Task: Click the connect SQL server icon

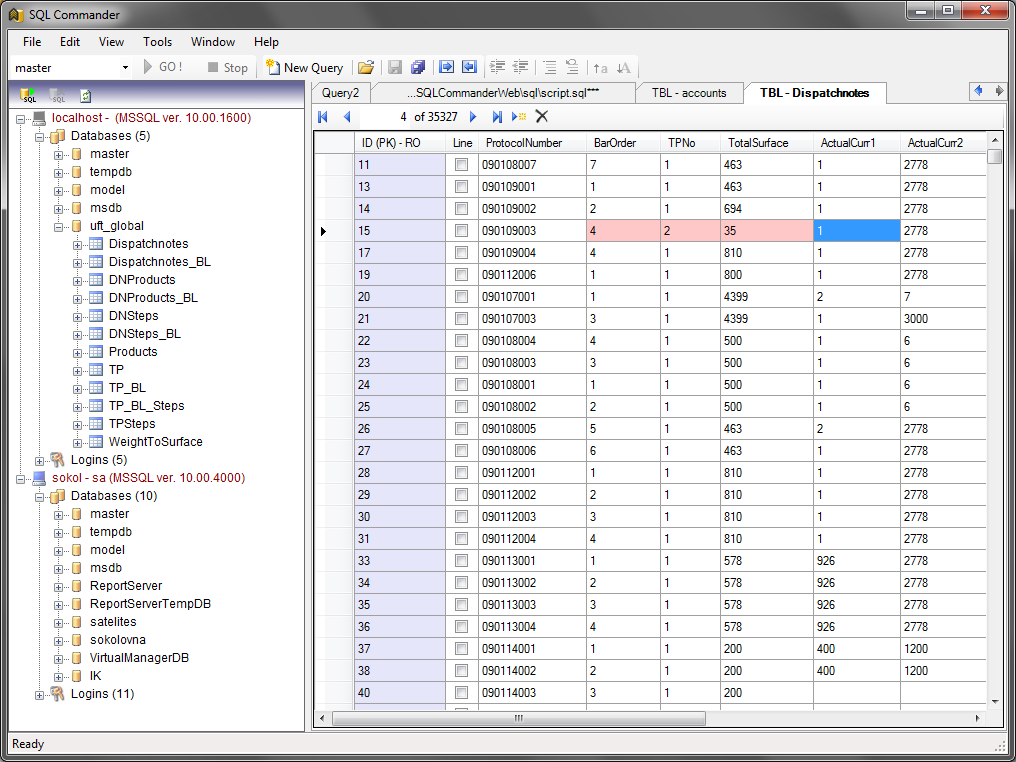Action: [28, 96]
